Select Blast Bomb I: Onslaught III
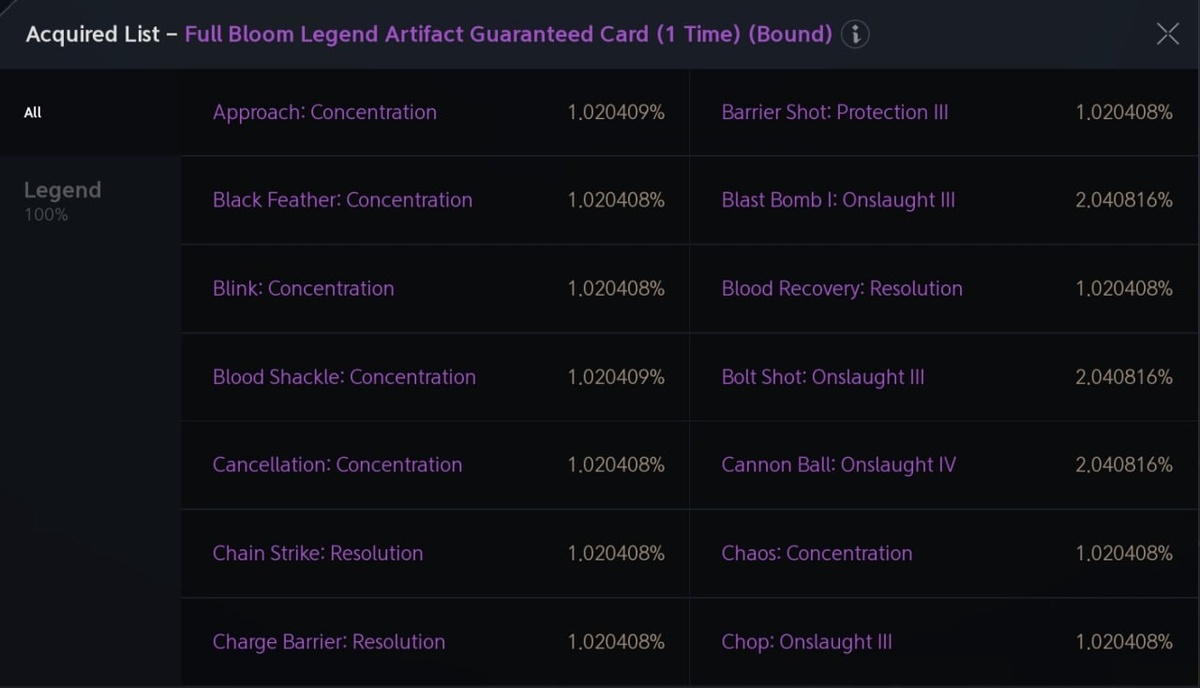The image size is (1200, 688). [838, 200]
